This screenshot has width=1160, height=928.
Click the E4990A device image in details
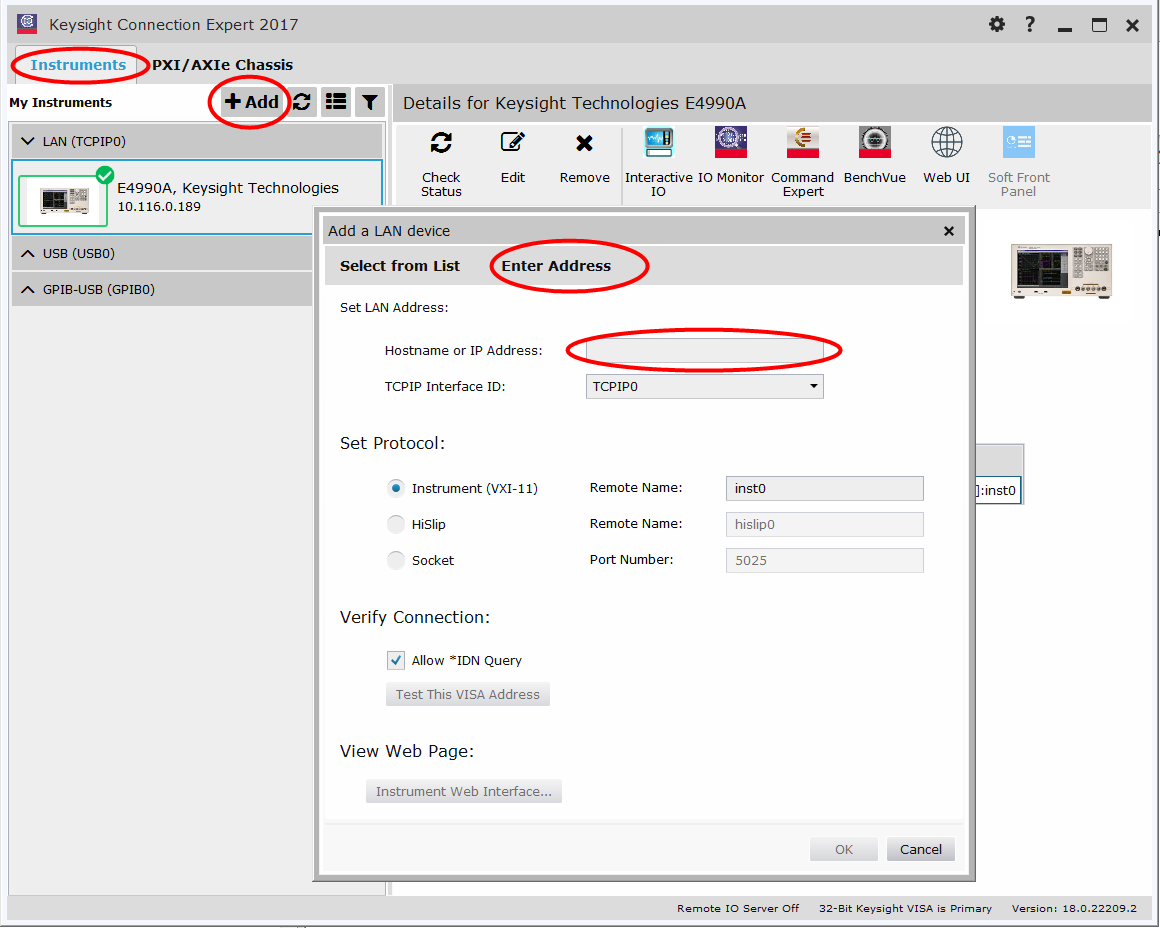pos(1062,272)
